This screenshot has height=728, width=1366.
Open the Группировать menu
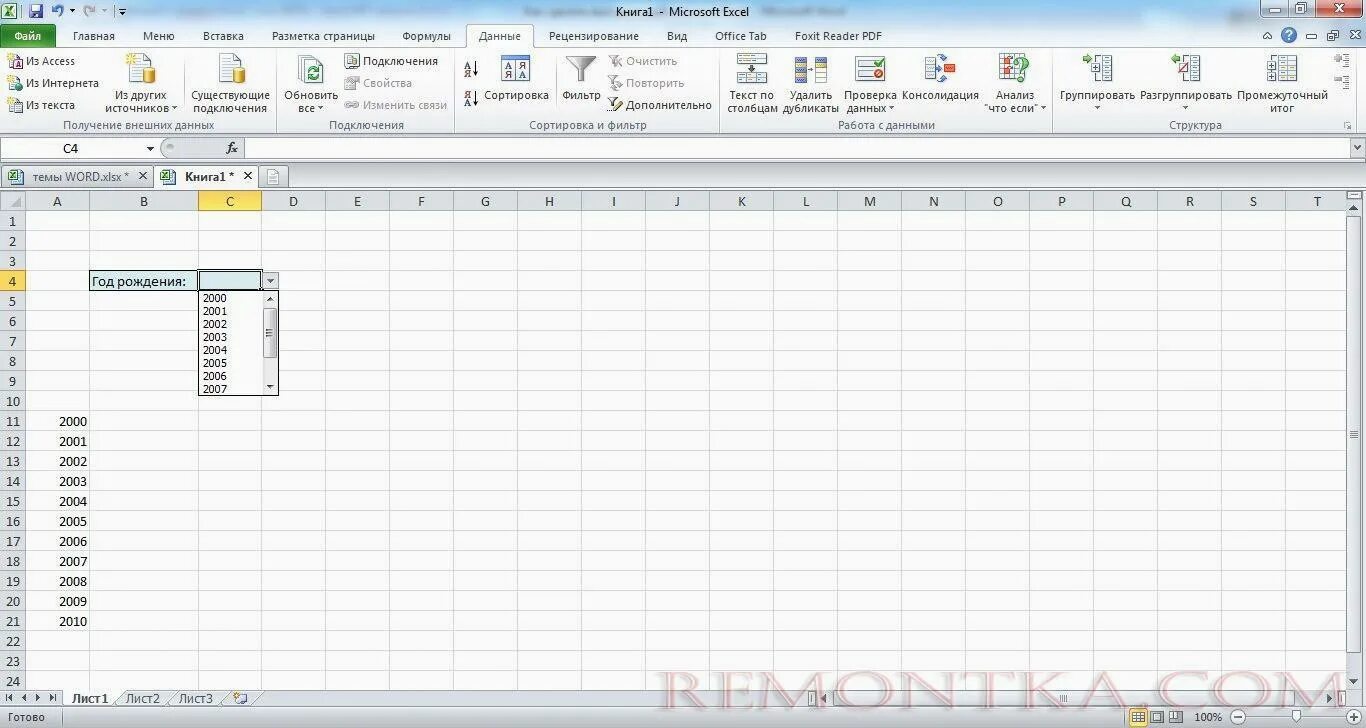click(x=1097, y=84)
